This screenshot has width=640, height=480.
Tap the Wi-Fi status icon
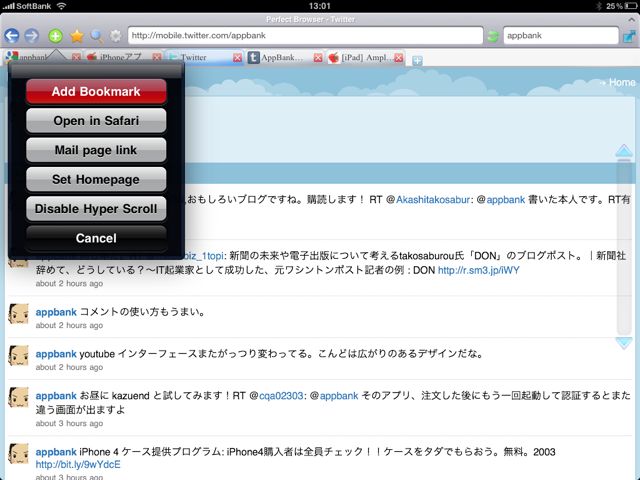[61, 6]
